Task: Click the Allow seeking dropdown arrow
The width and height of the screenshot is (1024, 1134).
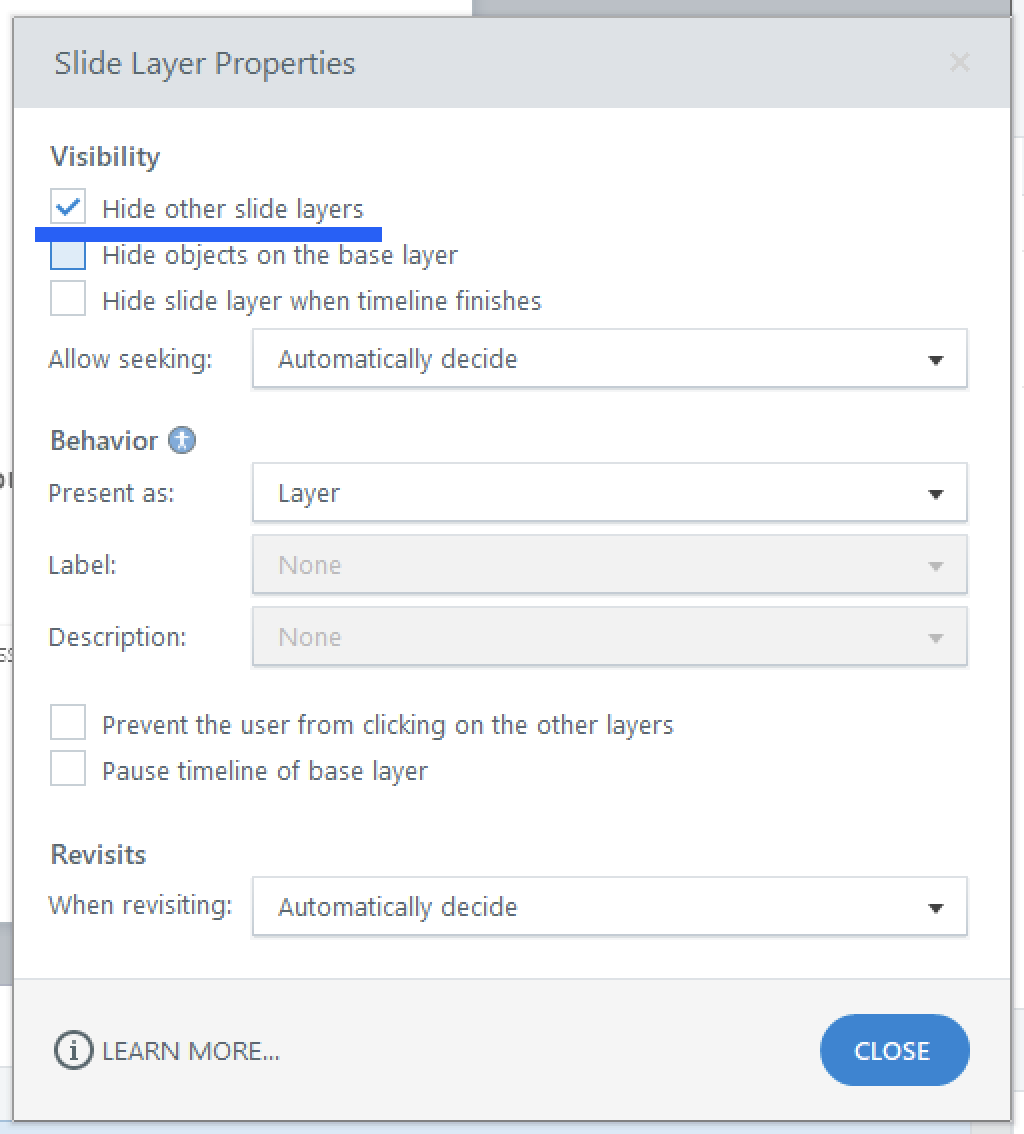Action: pyautogui.click(x=936, y=360)
